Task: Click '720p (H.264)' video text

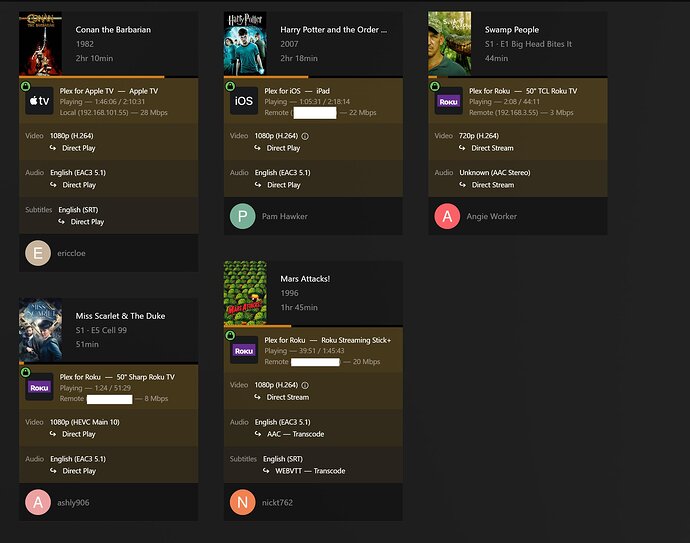Action: point(479,136)
